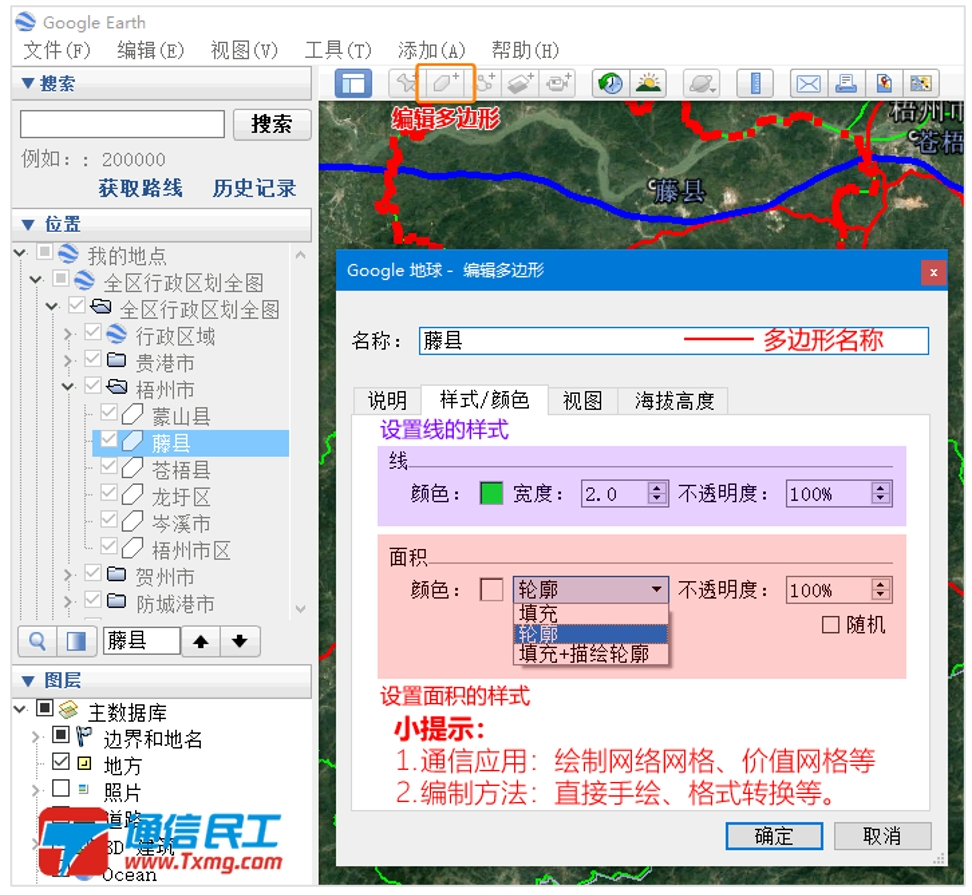Click the 搜索 search button

point(272,124)
